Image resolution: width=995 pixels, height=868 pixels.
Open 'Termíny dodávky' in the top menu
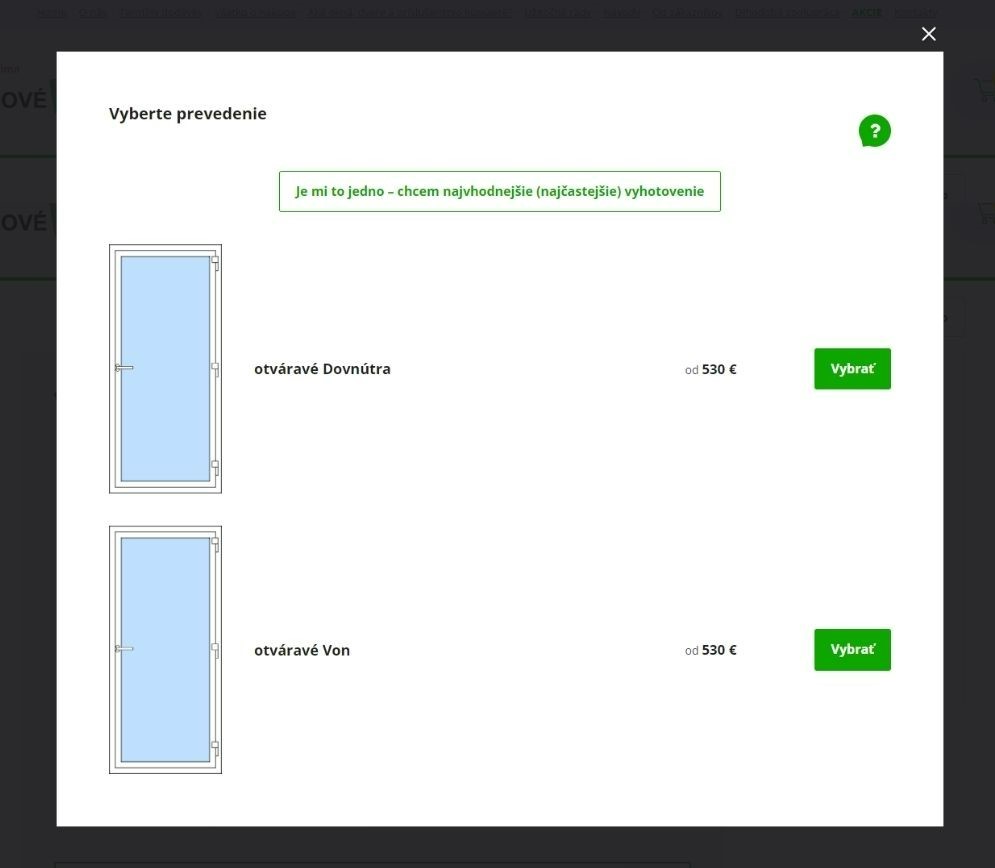coord(160,13)
